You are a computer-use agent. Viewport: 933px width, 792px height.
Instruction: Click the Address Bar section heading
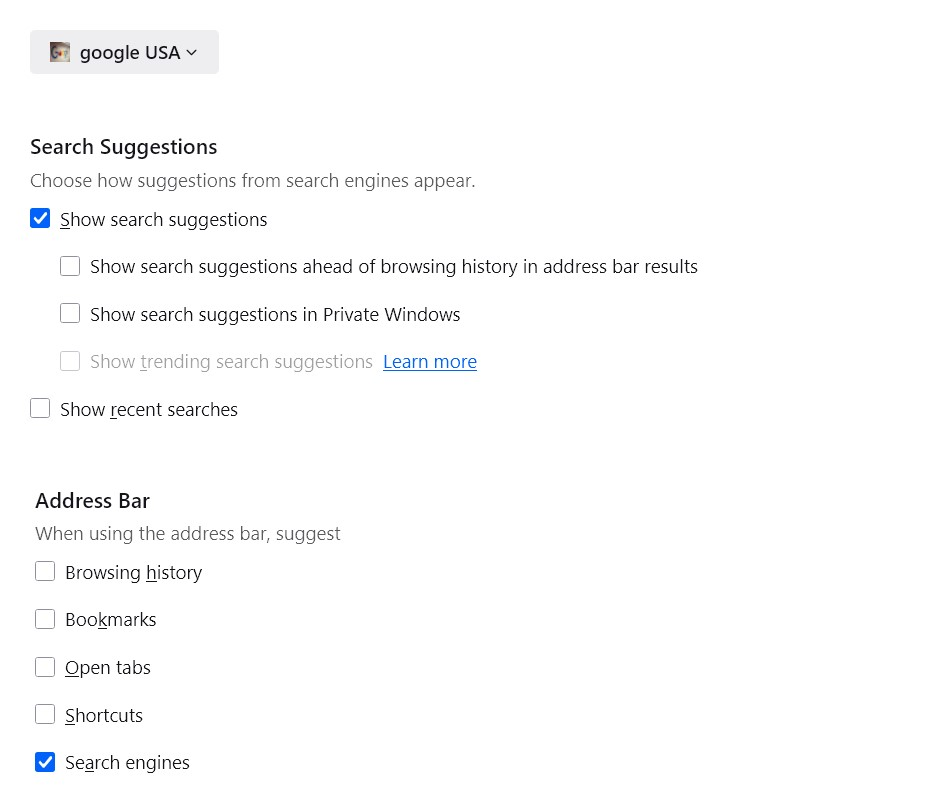92,501
